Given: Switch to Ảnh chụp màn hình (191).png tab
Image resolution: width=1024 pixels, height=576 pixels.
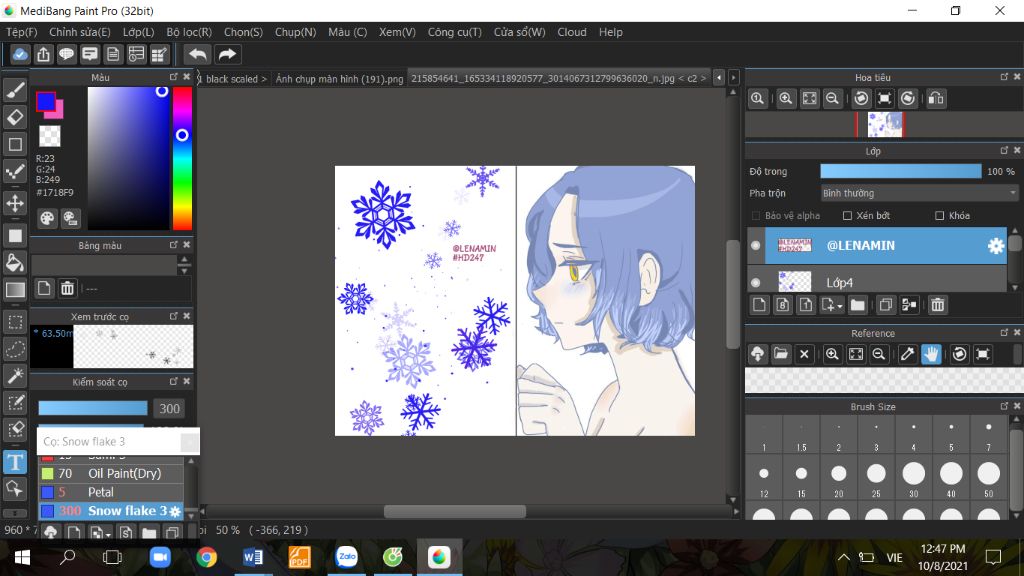Looking at the screenshot, I should (339, 79).
